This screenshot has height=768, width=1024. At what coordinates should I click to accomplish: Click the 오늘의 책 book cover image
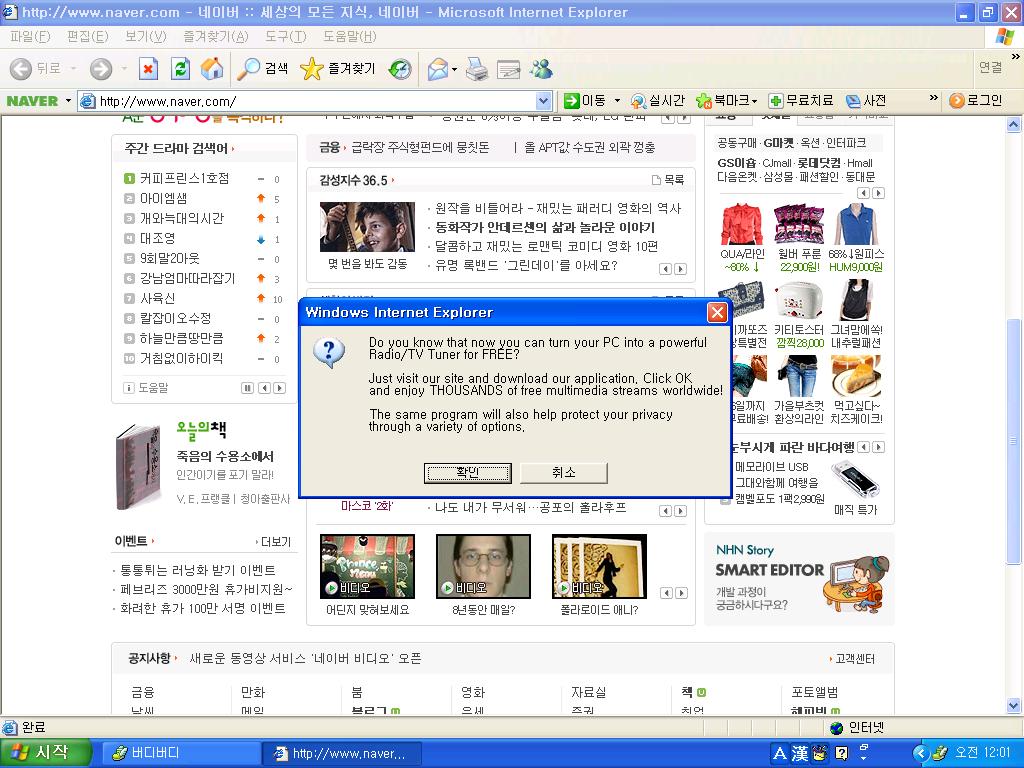coord(138,468)
